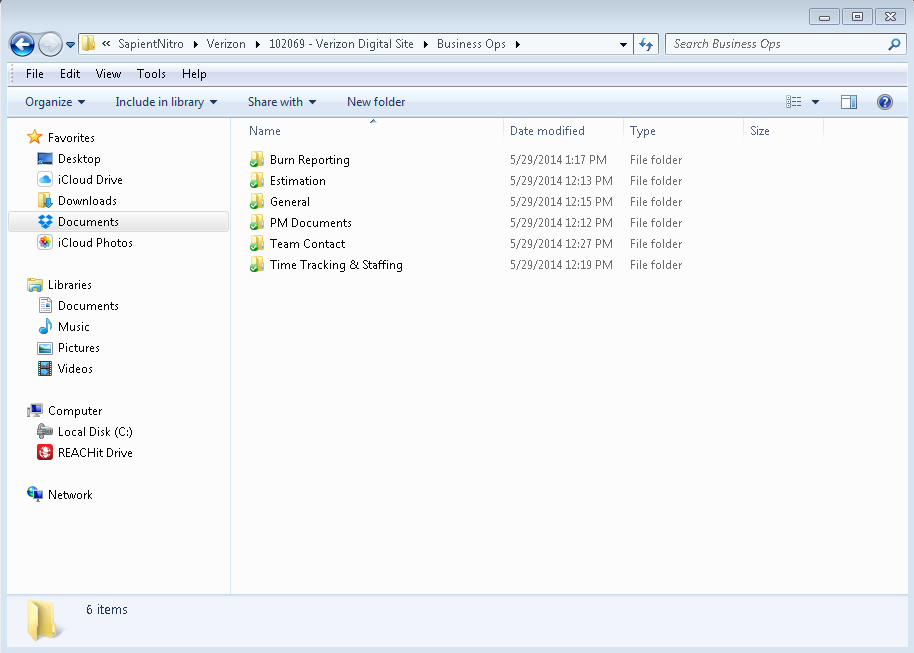Expand hidden path chevron before SapientNitro

(106, 44)
